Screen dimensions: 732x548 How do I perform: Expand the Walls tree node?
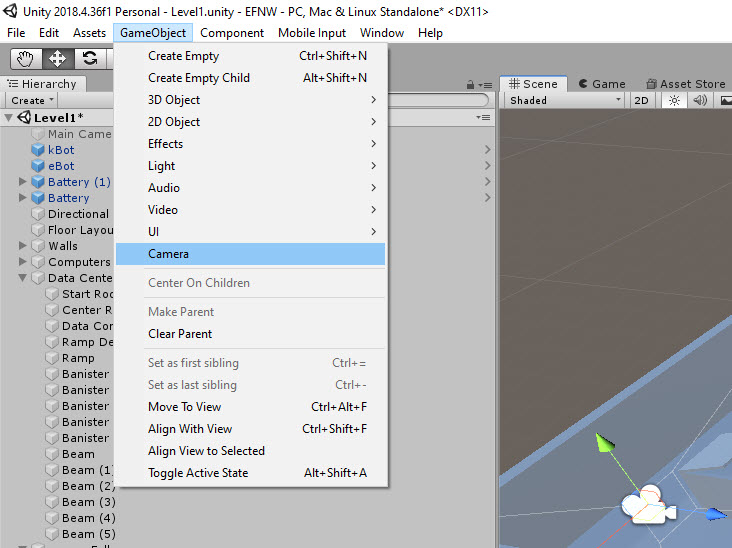click(x=23, y=246)
